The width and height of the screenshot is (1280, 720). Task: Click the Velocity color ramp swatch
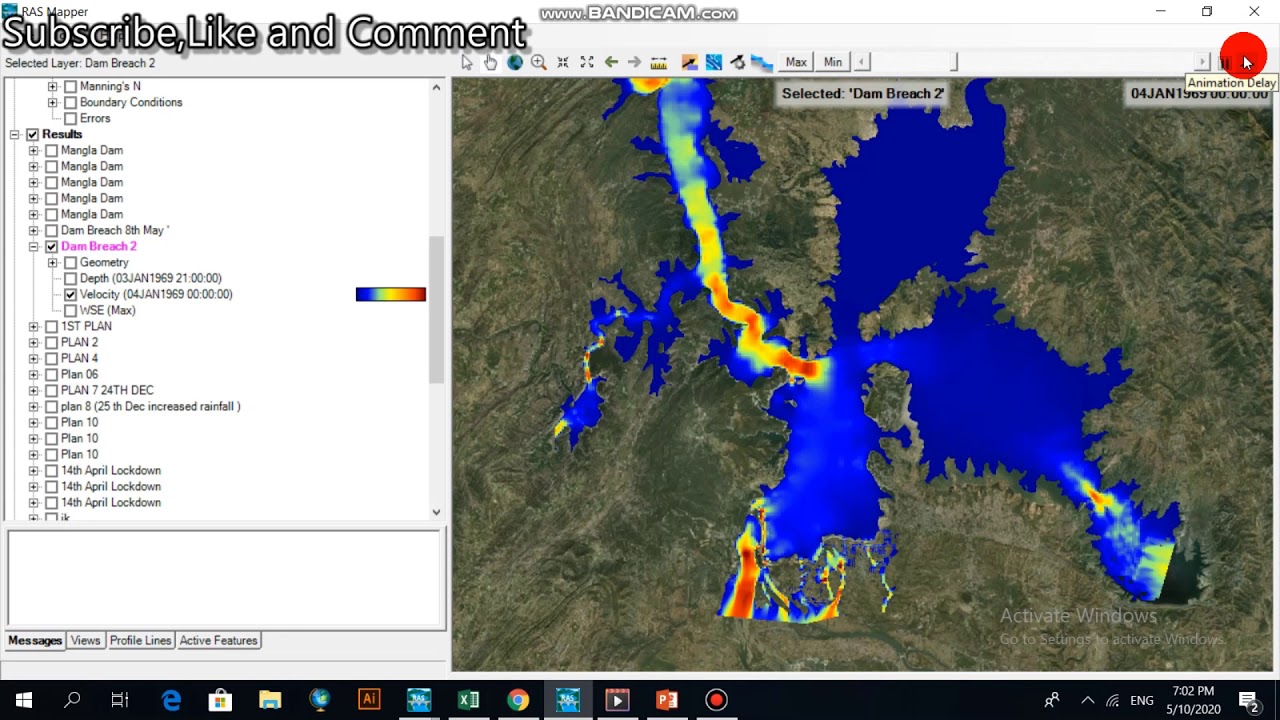tap(391, 294)
